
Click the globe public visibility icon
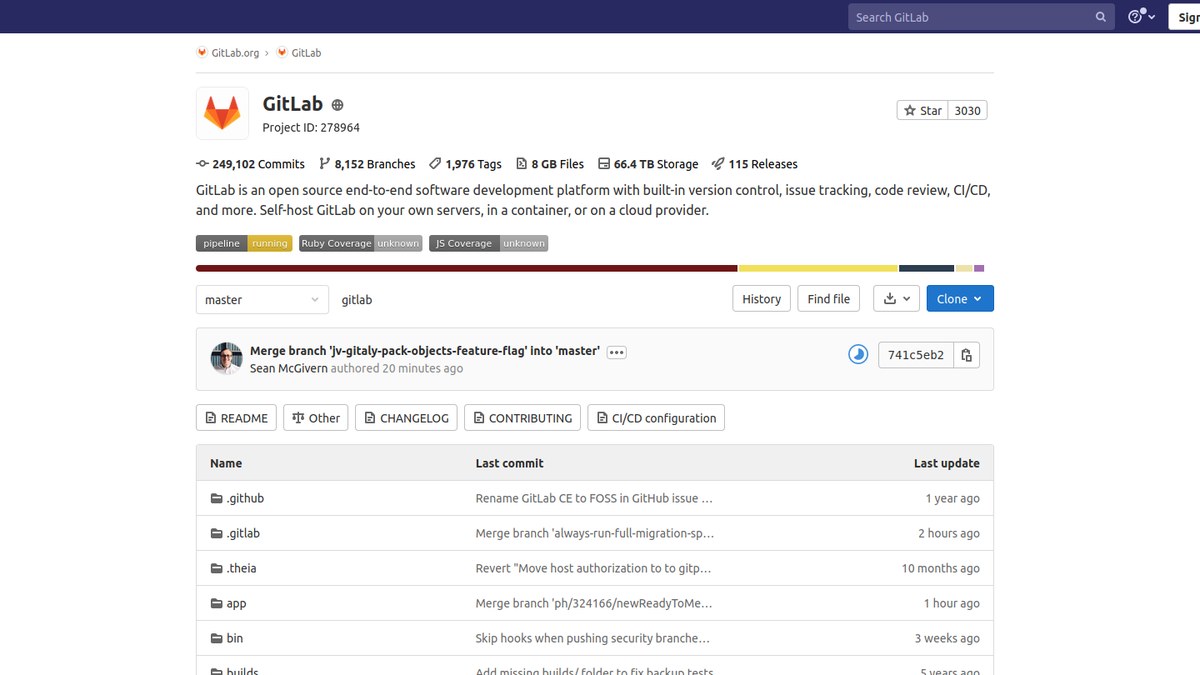pyautogui.click(x=337, y=105)
